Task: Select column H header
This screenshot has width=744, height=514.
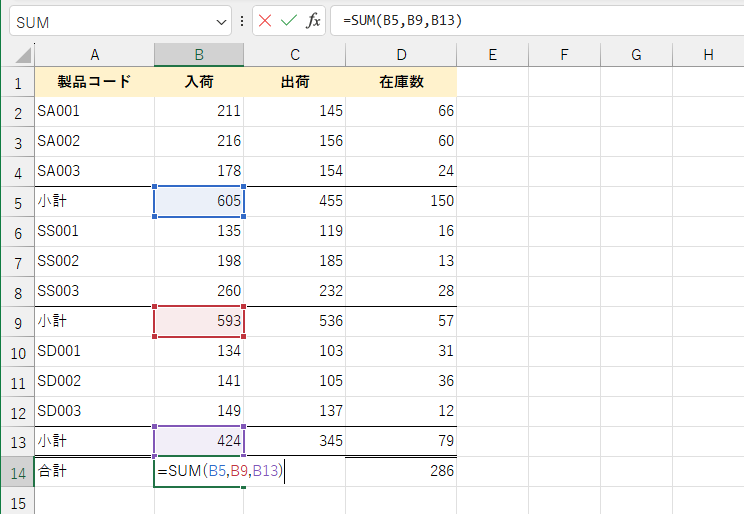Action: (708, 55)
